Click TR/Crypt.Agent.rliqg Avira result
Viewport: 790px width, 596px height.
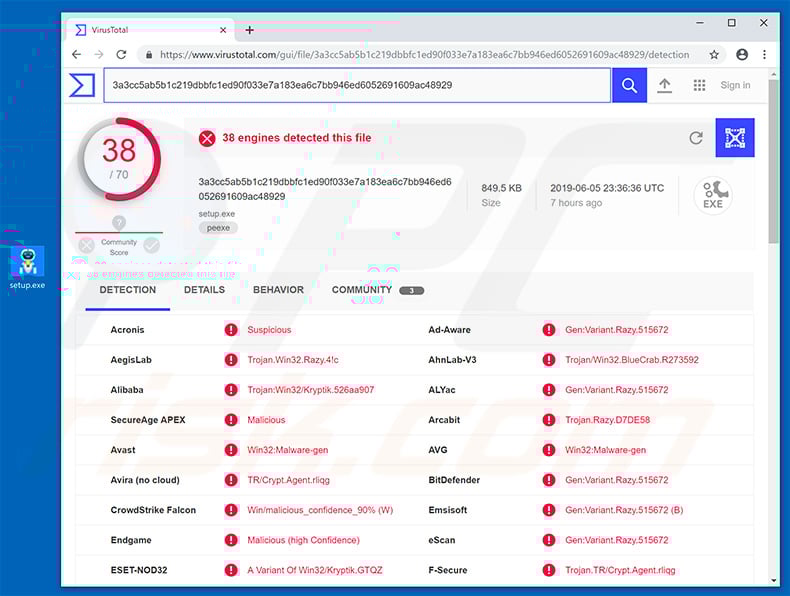point(288,480)
